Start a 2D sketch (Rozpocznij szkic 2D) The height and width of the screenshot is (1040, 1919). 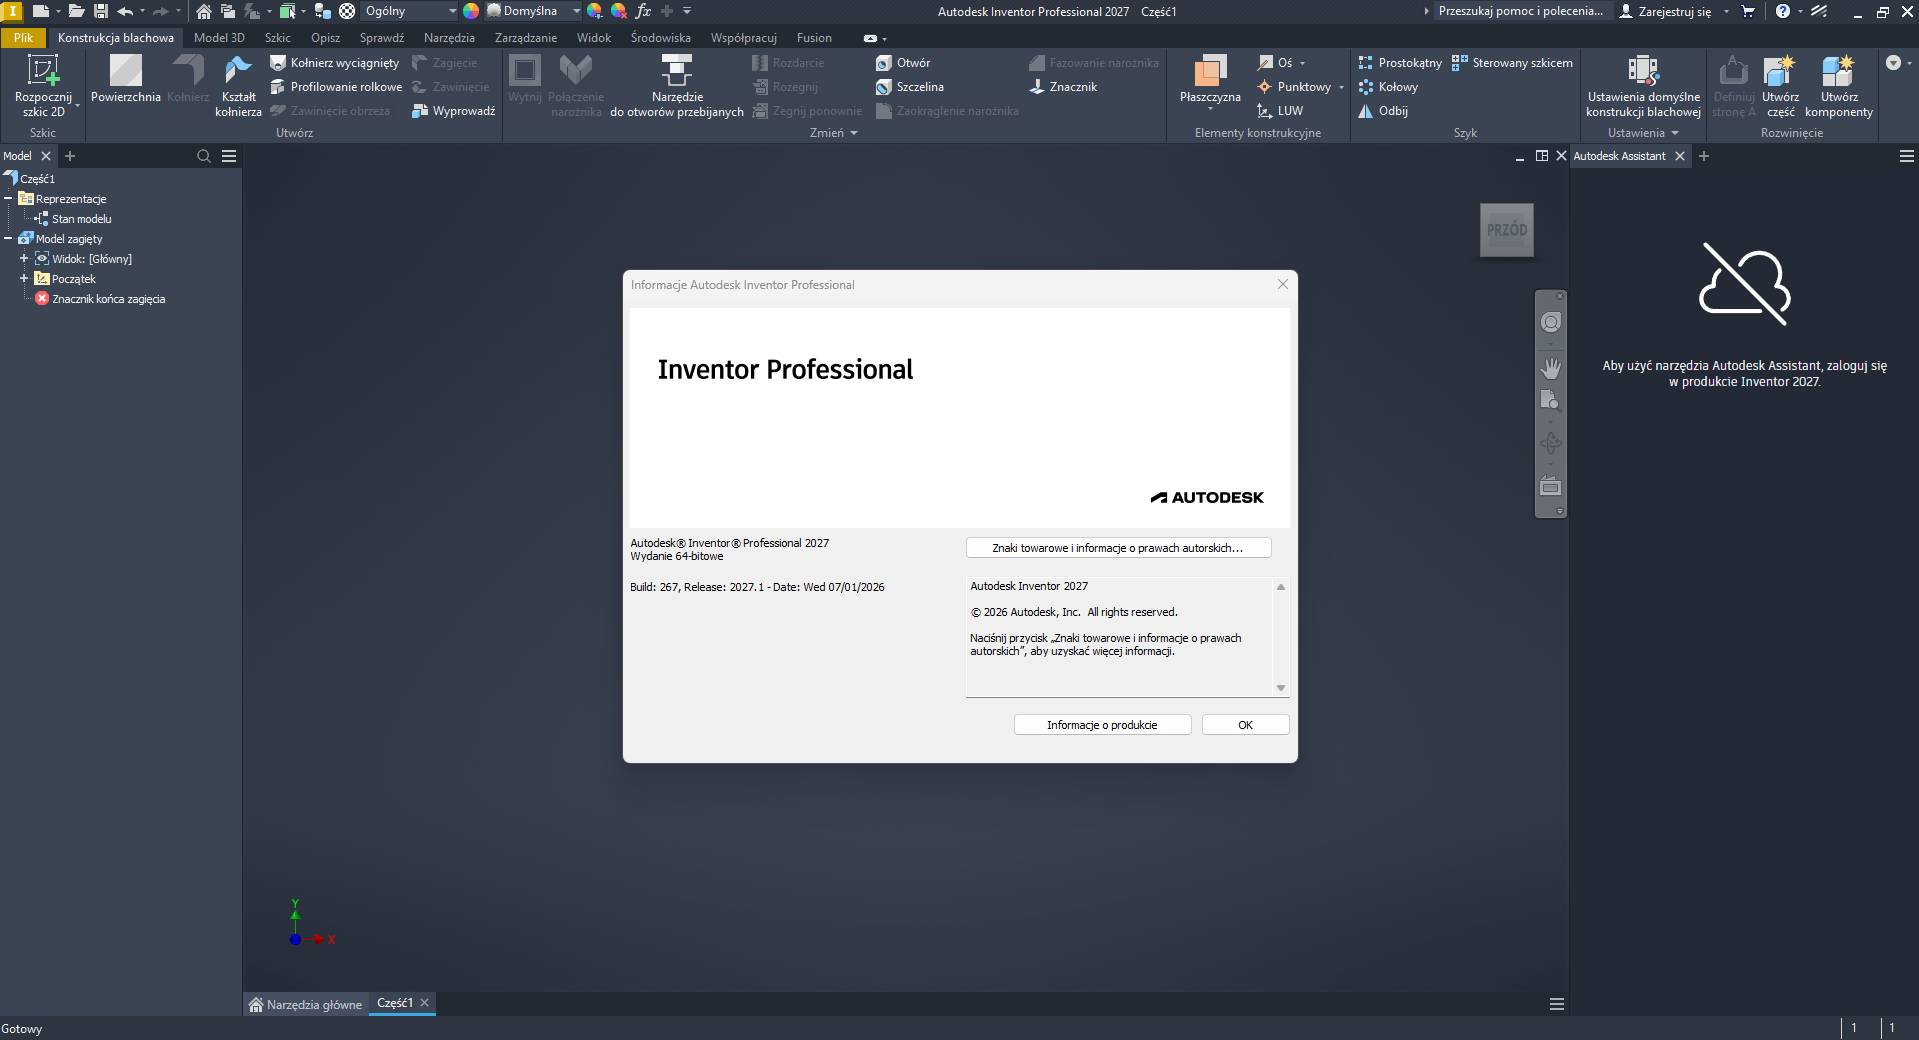[43, 87]
